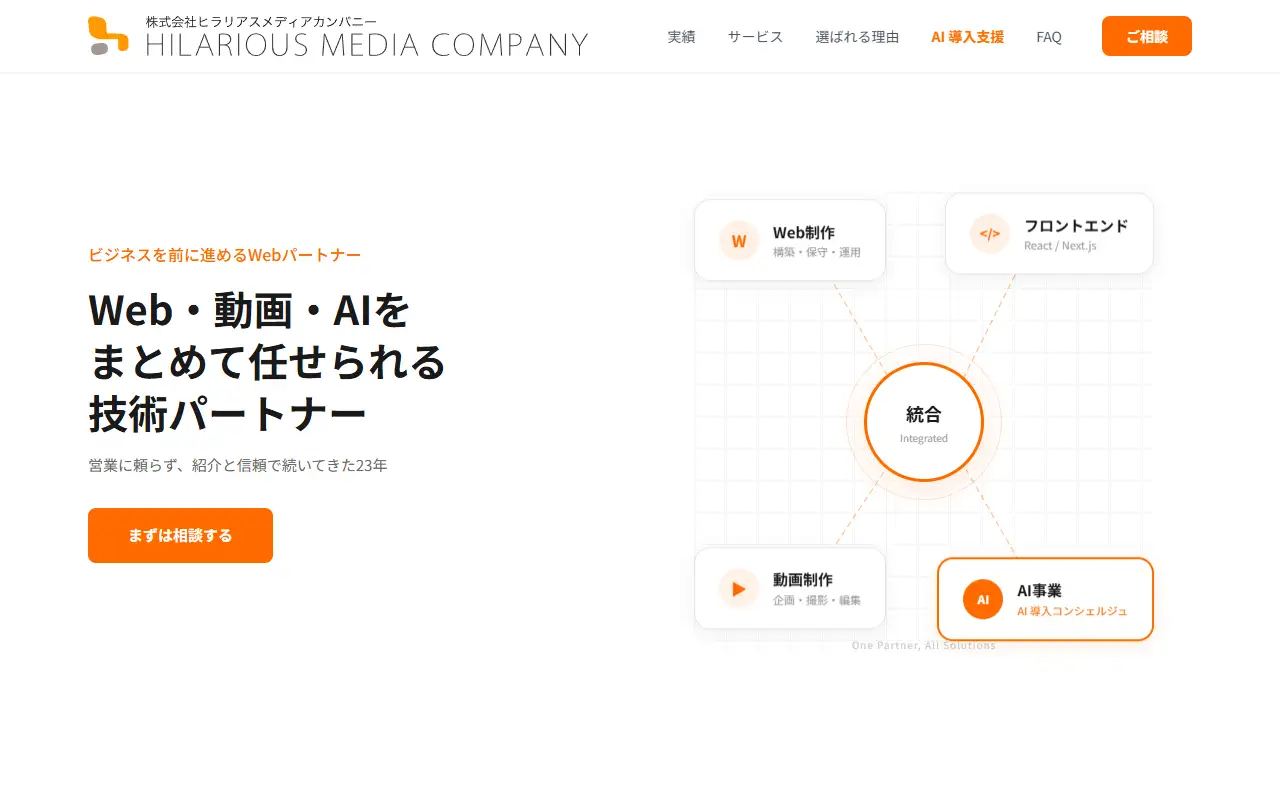
Task: Click the 企画・撮影・編集 subtitle
Action: [817, 600]
